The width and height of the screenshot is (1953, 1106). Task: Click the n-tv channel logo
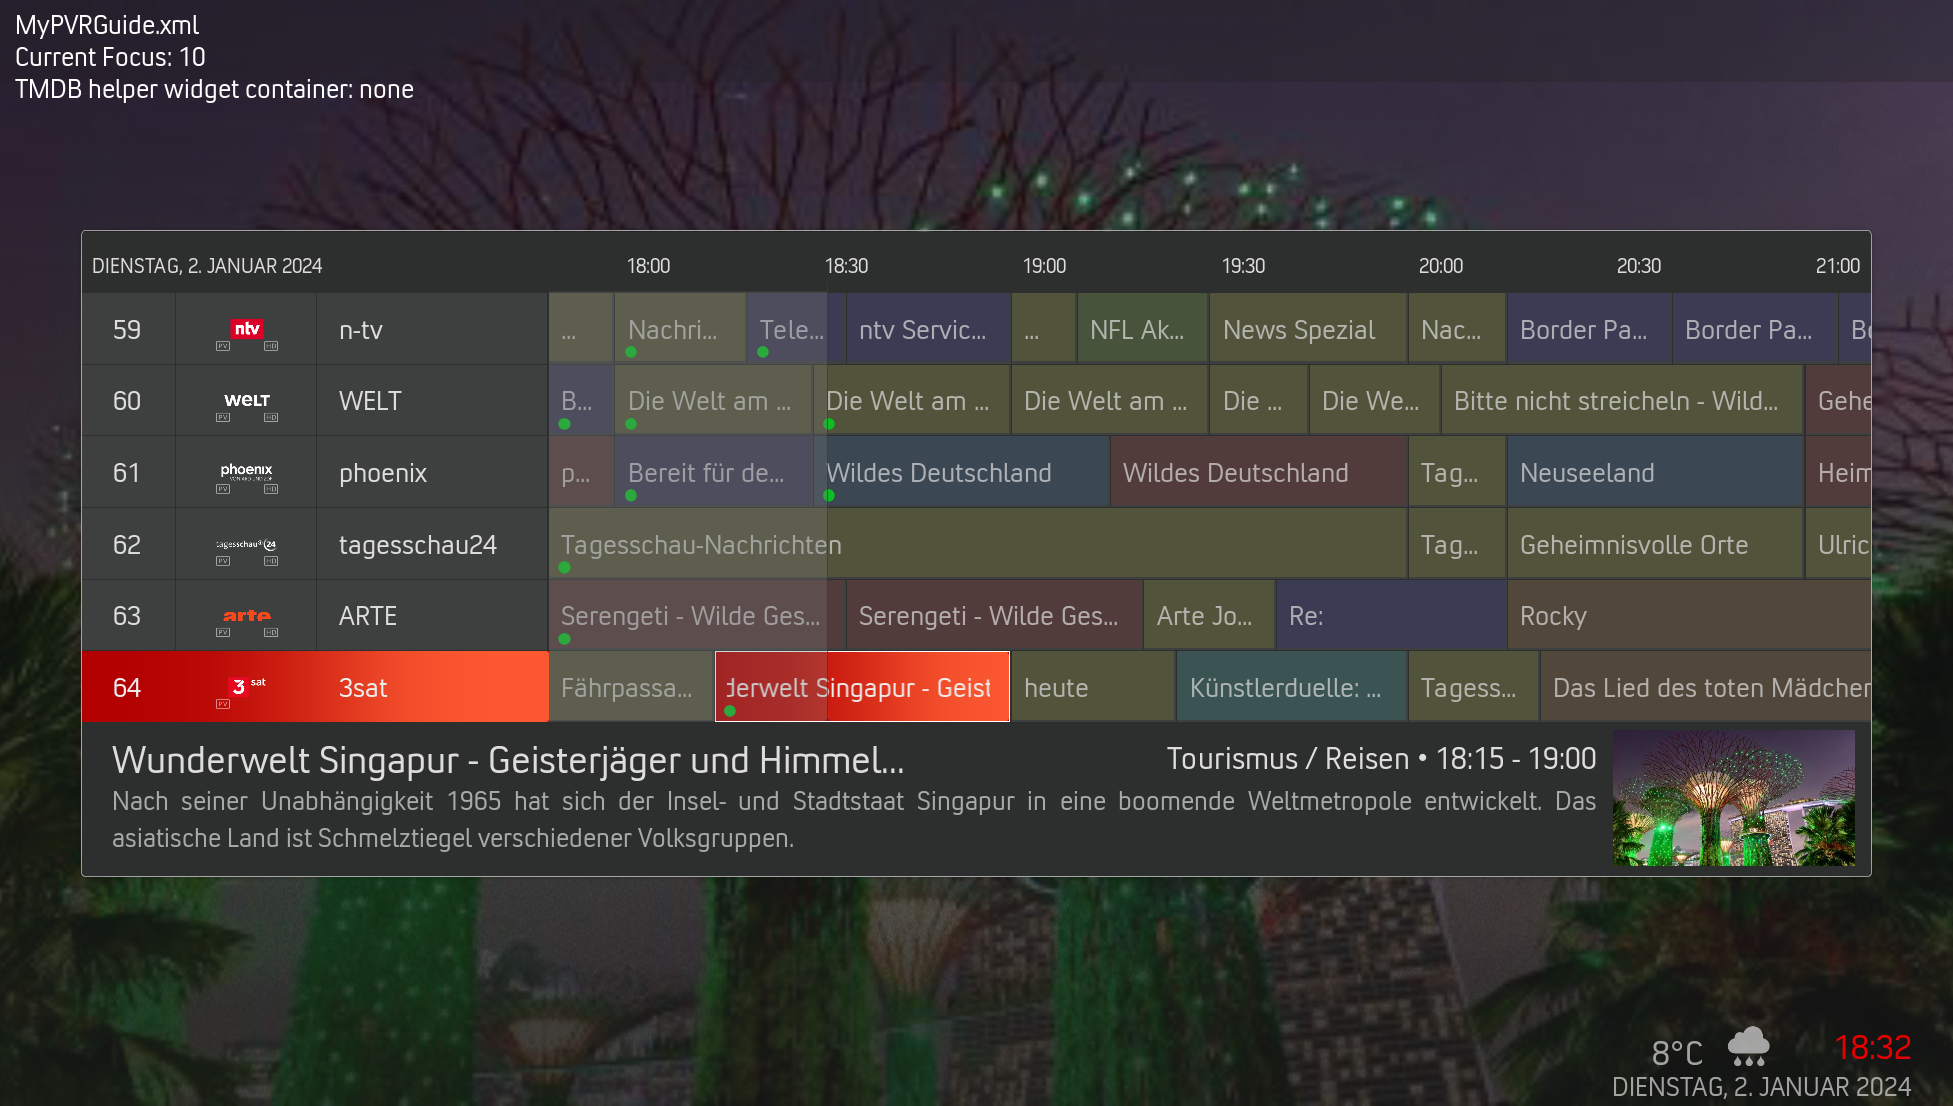[x=246, y=329]
